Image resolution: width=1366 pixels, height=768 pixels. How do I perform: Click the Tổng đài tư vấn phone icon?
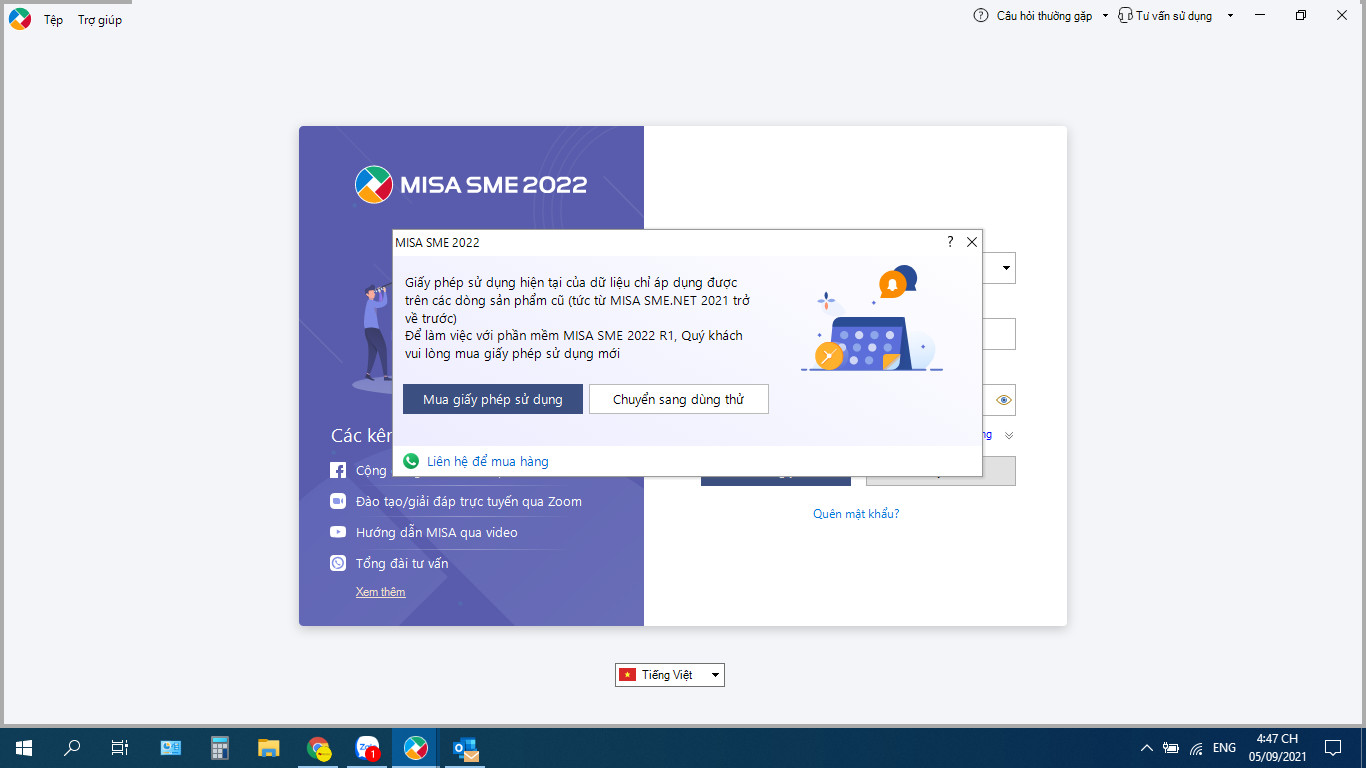point(338,563)
